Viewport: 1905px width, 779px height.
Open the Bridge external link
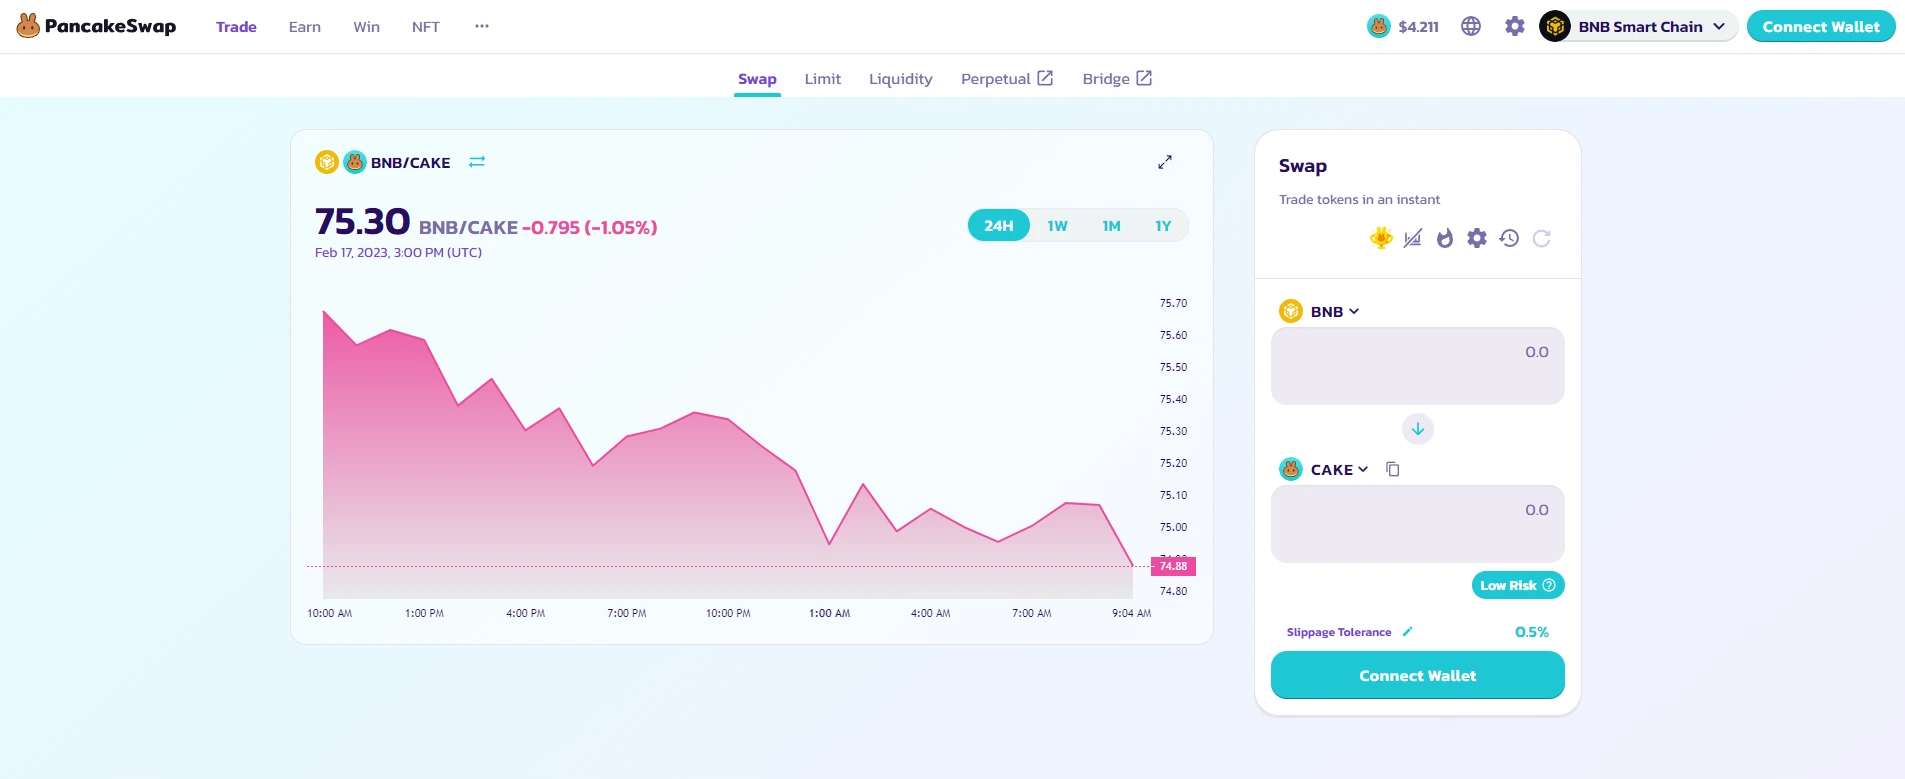[1117, 79]
